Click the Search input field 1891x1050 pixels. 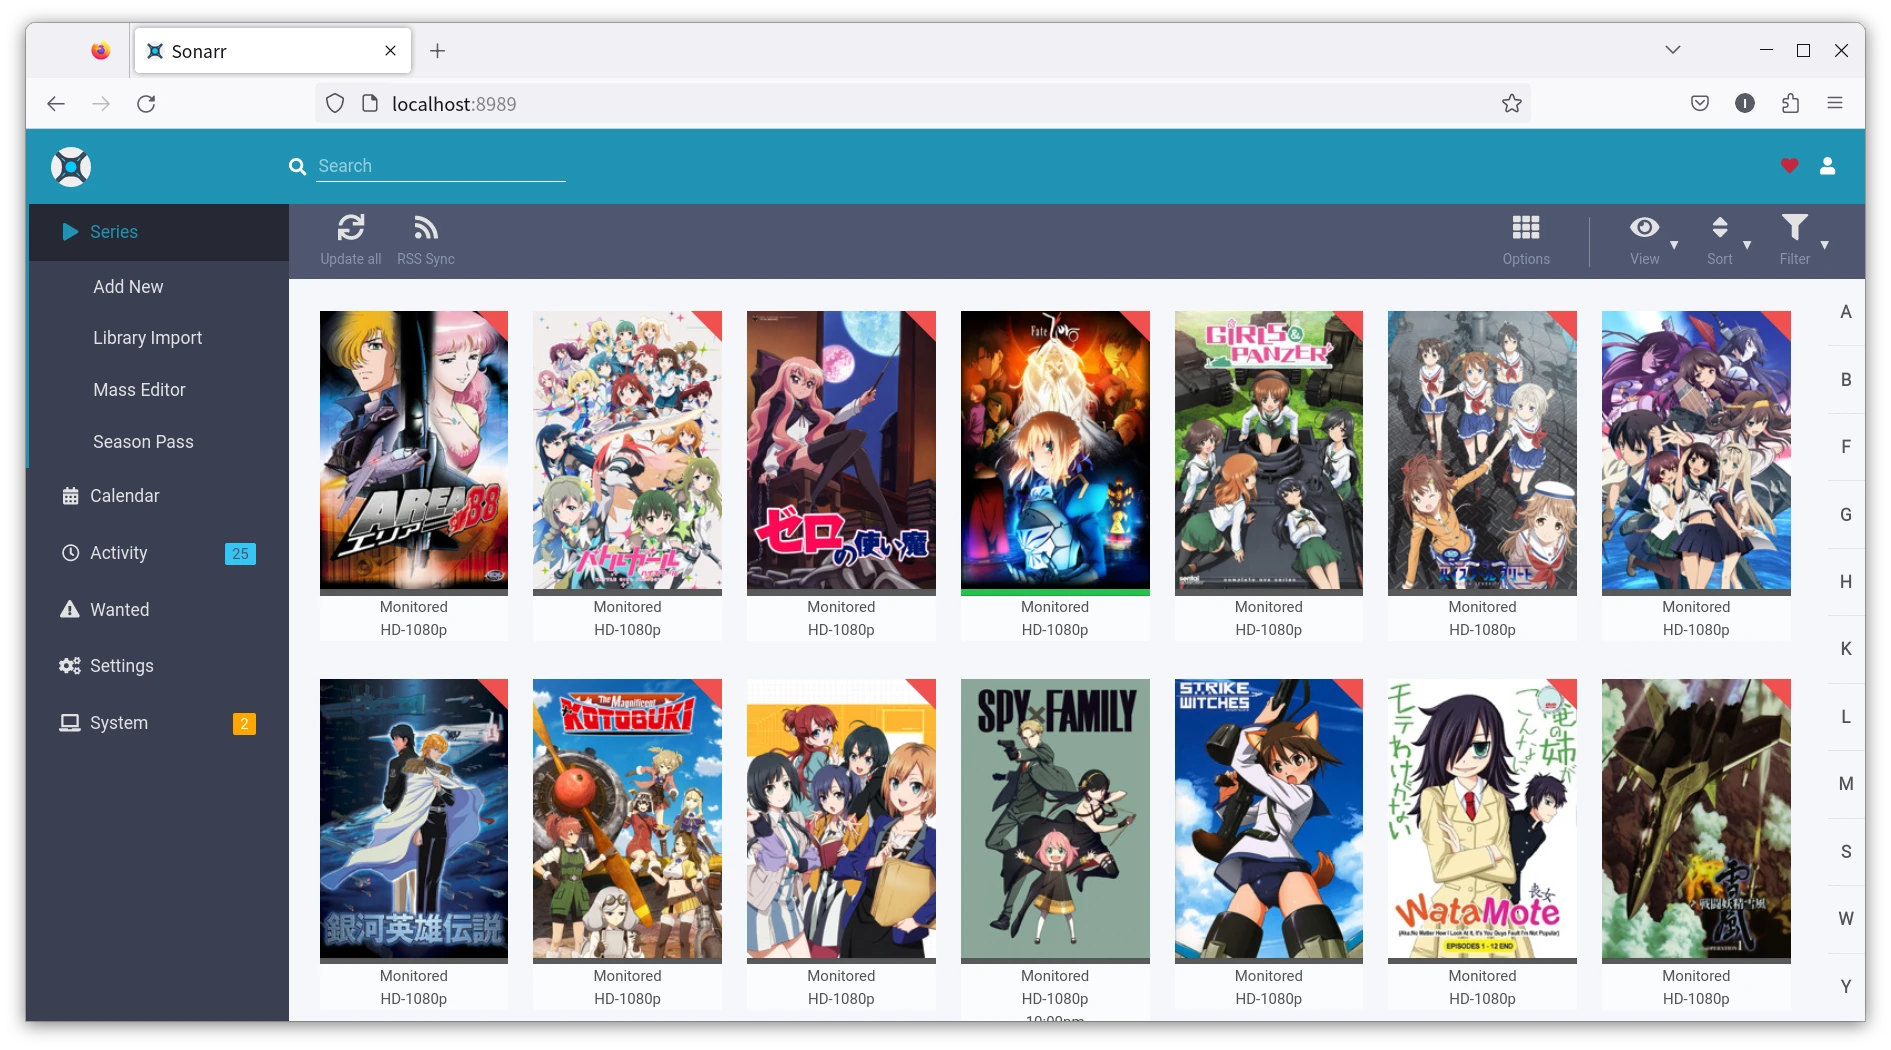[x=440, y=166]
